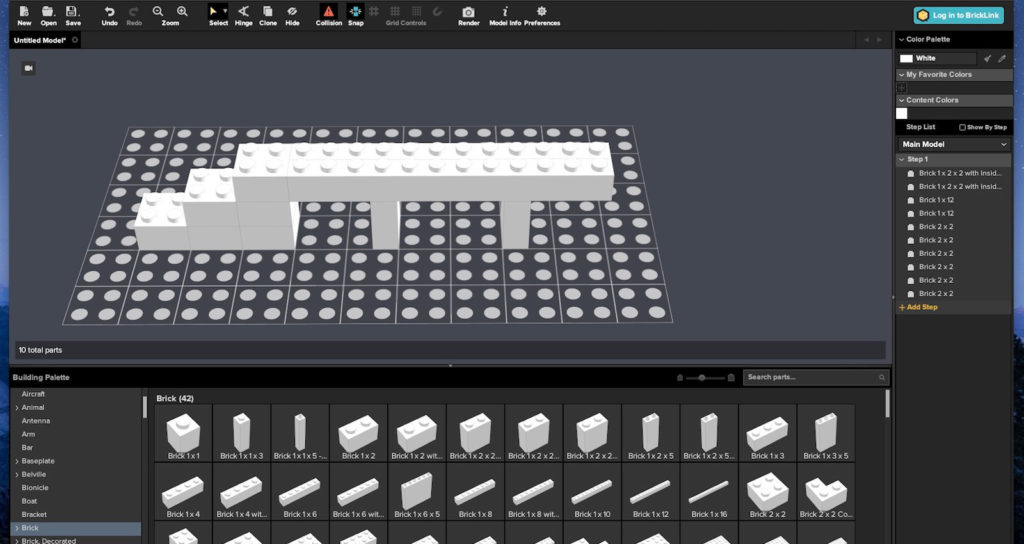Image resolution: width=1024 pixels, height=544 pixels.
Task: Open the Main Model dropdown
Action: (954, 144)
